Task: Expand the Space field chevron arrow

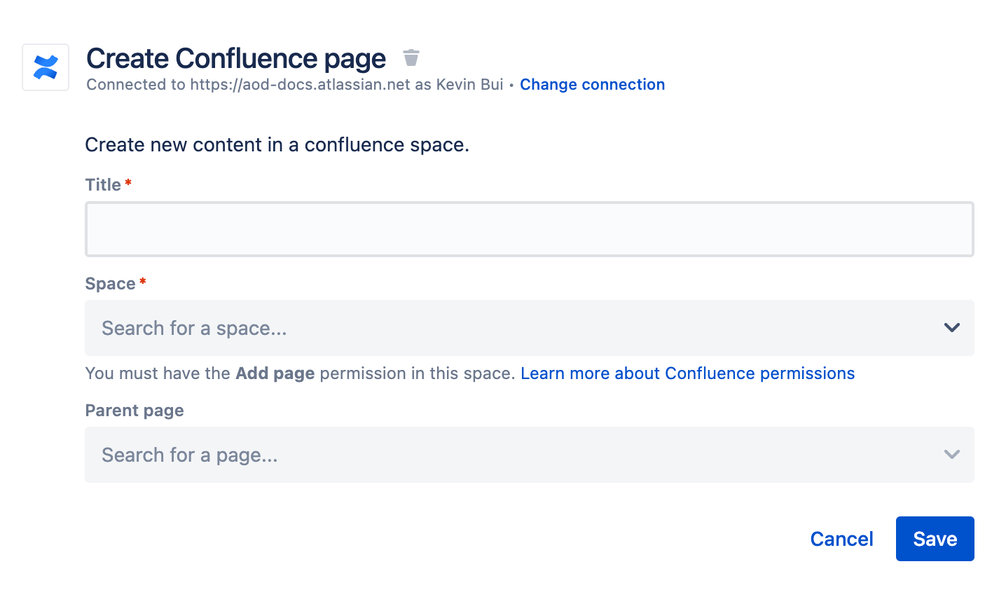Action: pos(951,328)
